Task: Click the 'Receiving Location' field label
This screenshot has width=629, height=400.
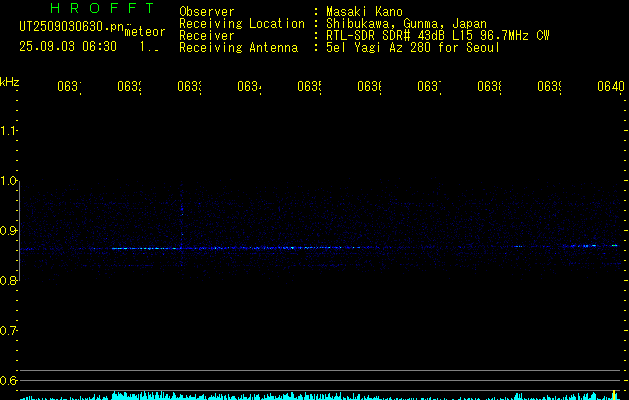Action: [x=242, y=24]
